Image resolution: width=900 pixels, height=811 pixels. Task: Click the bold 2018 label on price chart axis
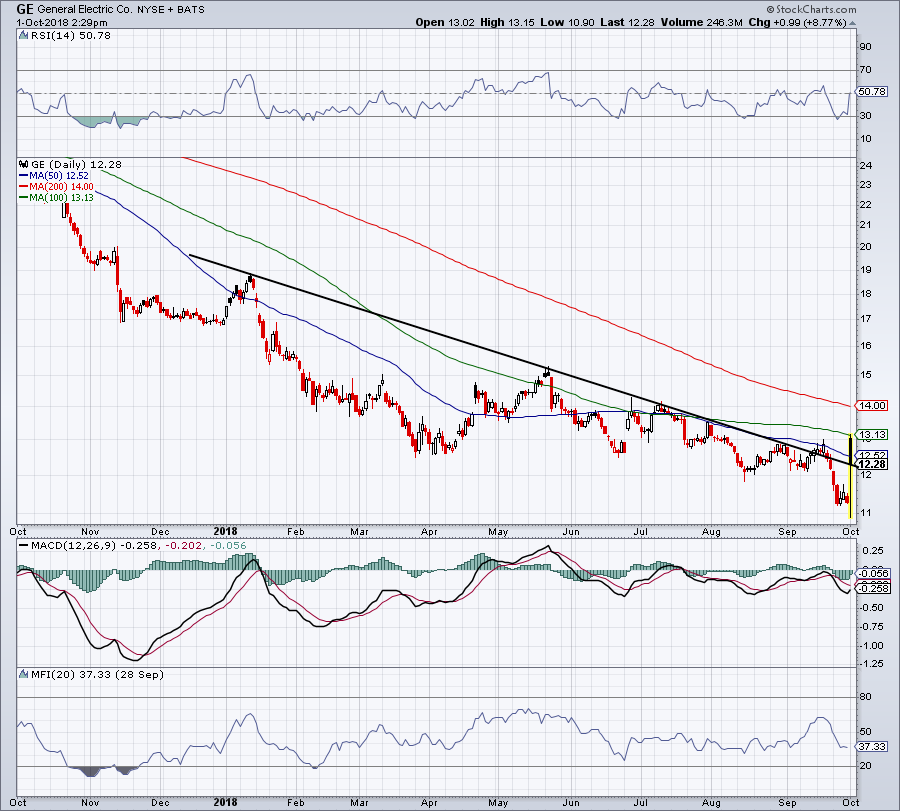pos(226,531)
